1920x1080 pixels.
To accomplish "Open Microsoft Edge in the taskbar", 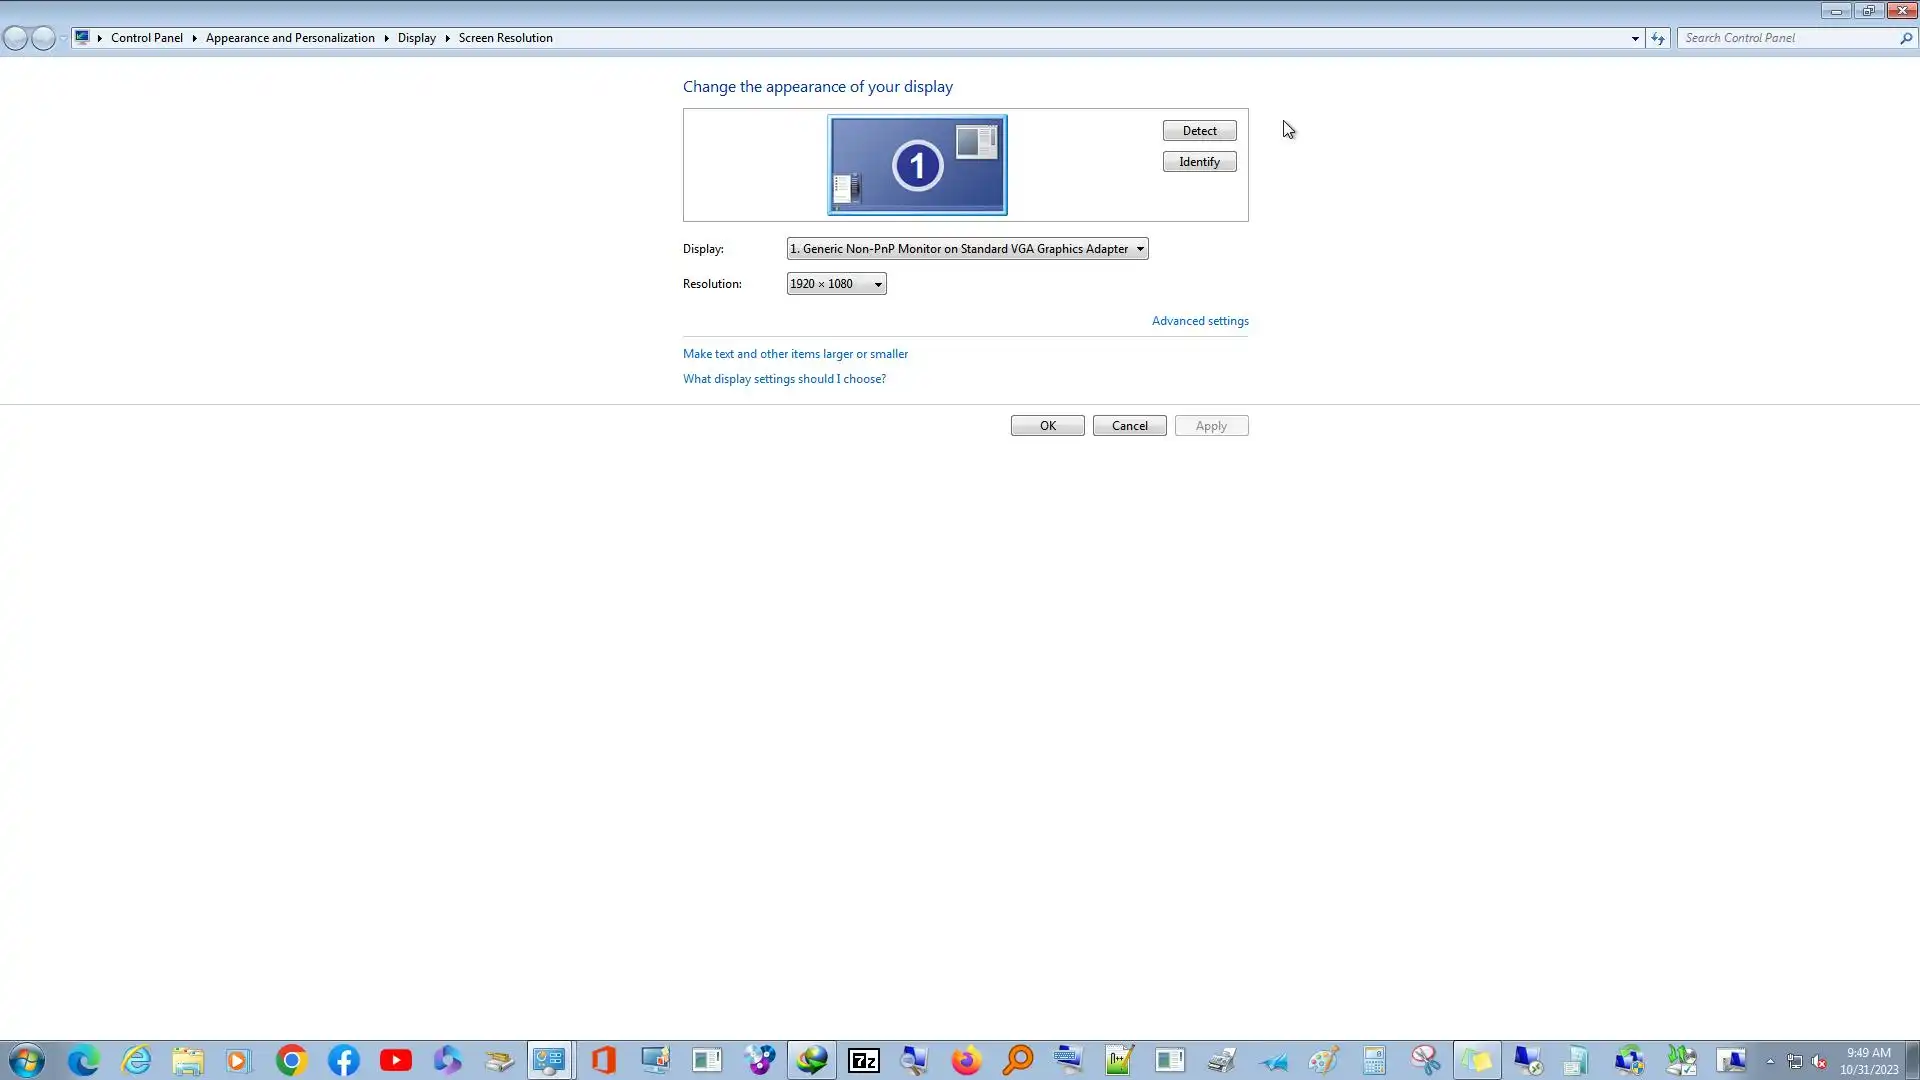I will coord(83,1060).
